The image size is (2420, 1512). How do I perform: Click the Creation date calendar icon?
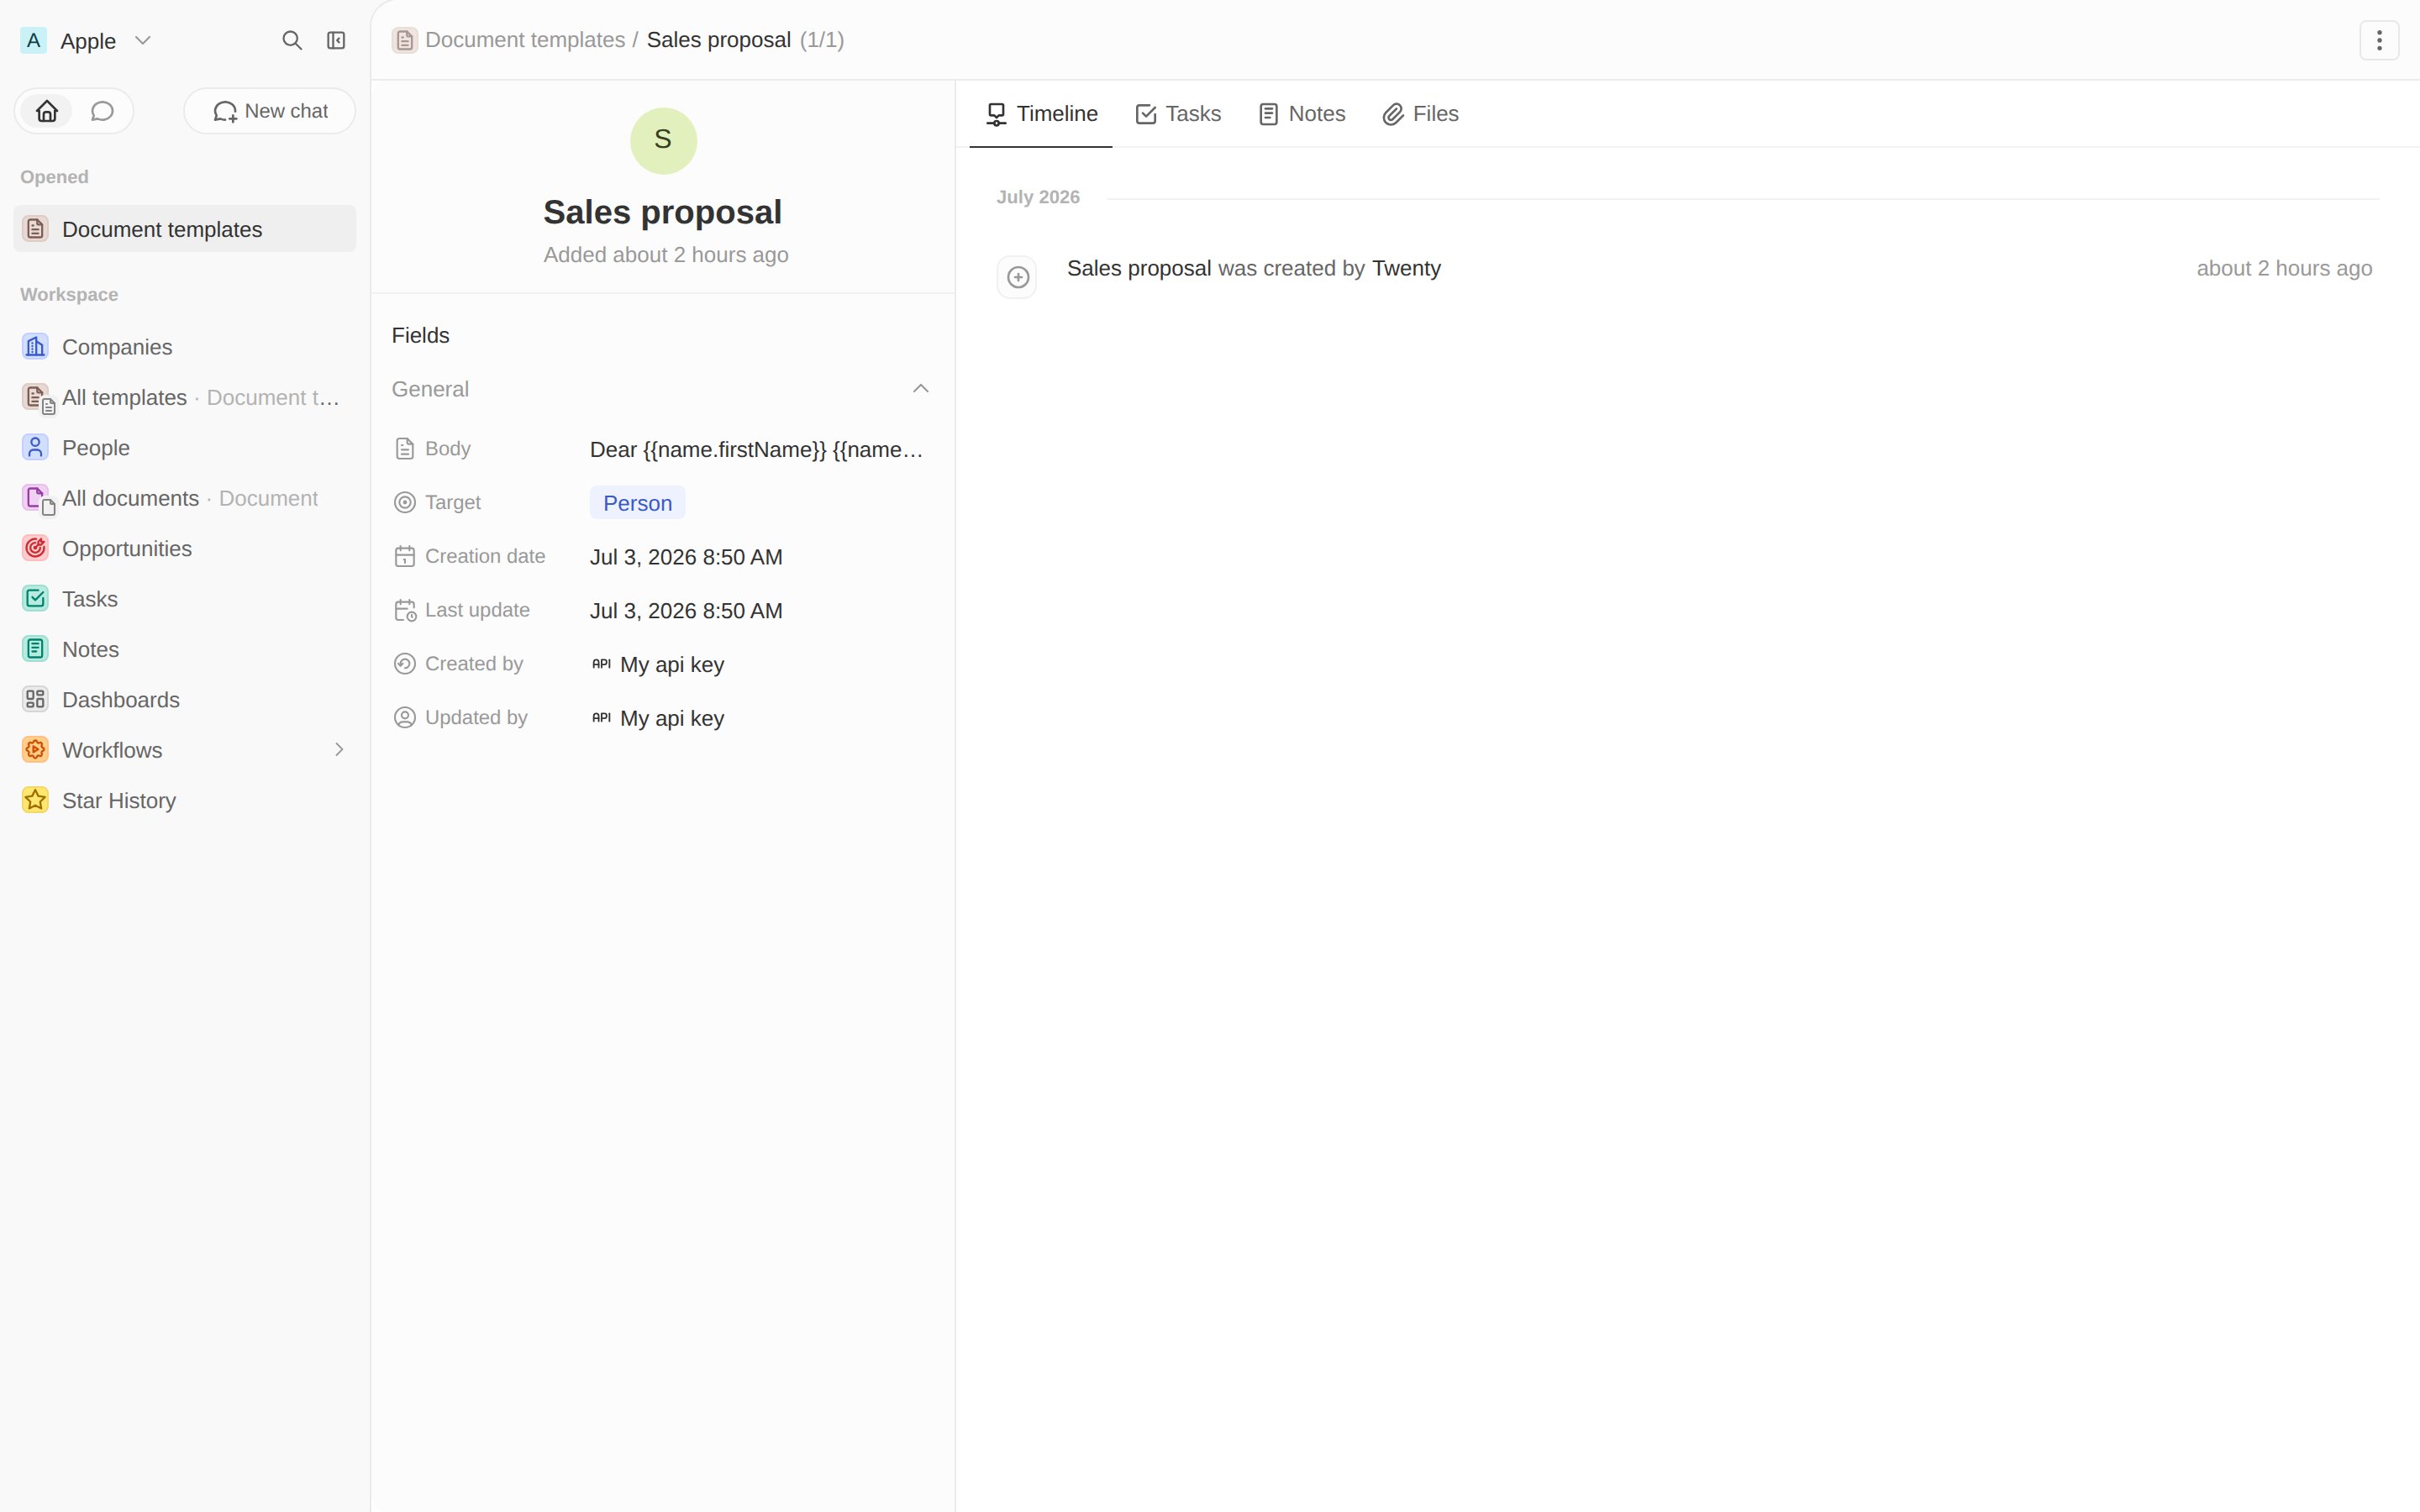click(405, 556)
